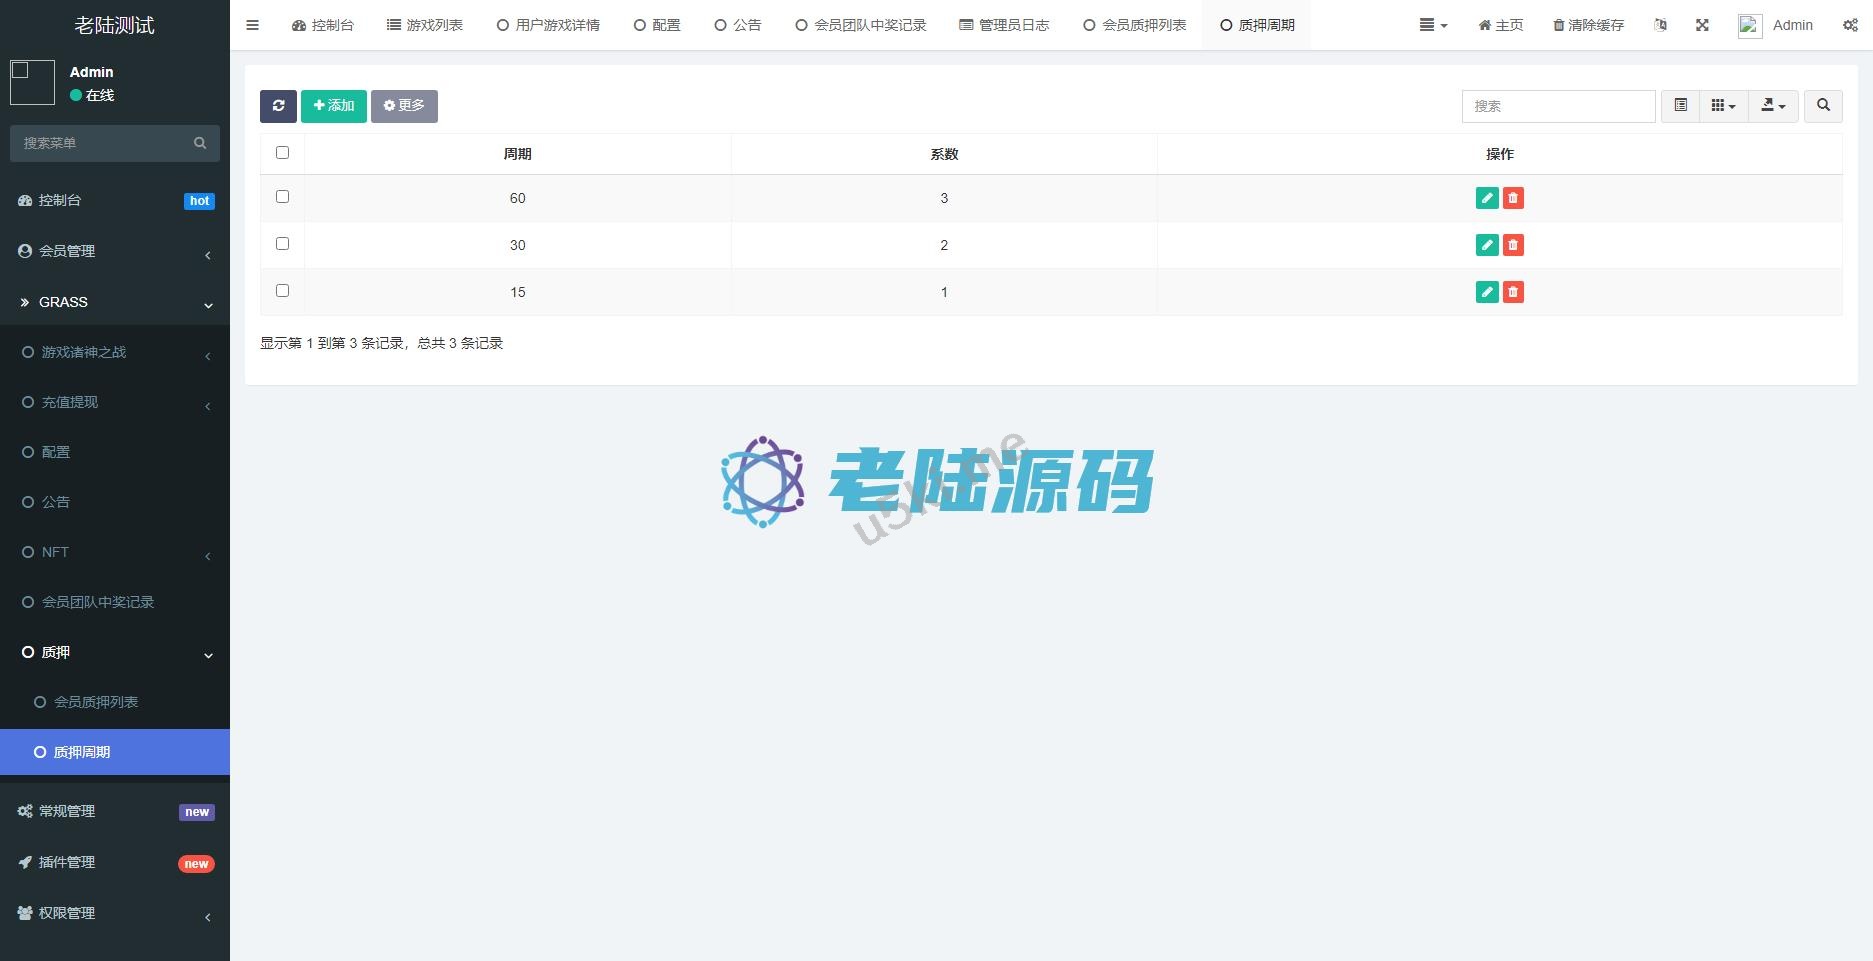Open the column visibility dropdown
This screenshot has height=961, width=1873.
(x=1723, y=106)
